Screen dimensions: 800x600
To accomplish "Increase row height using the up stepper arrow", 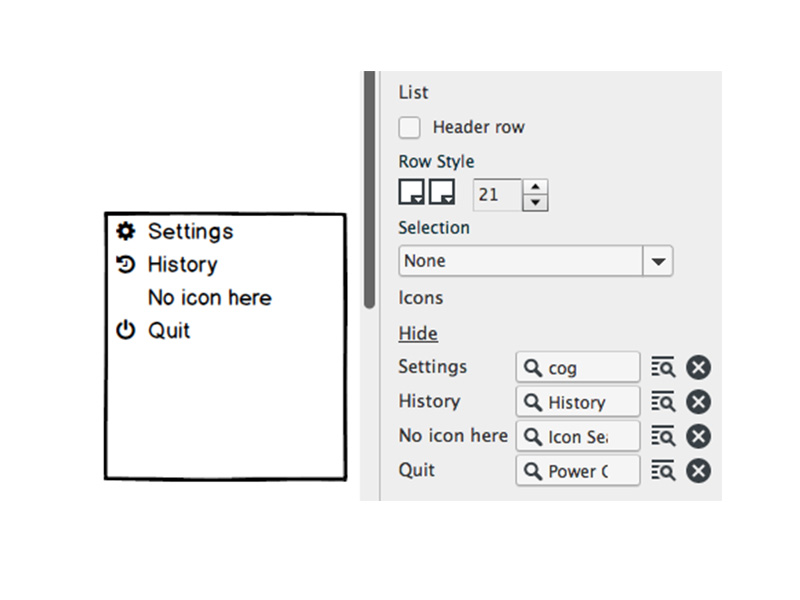I will [536, 188].
